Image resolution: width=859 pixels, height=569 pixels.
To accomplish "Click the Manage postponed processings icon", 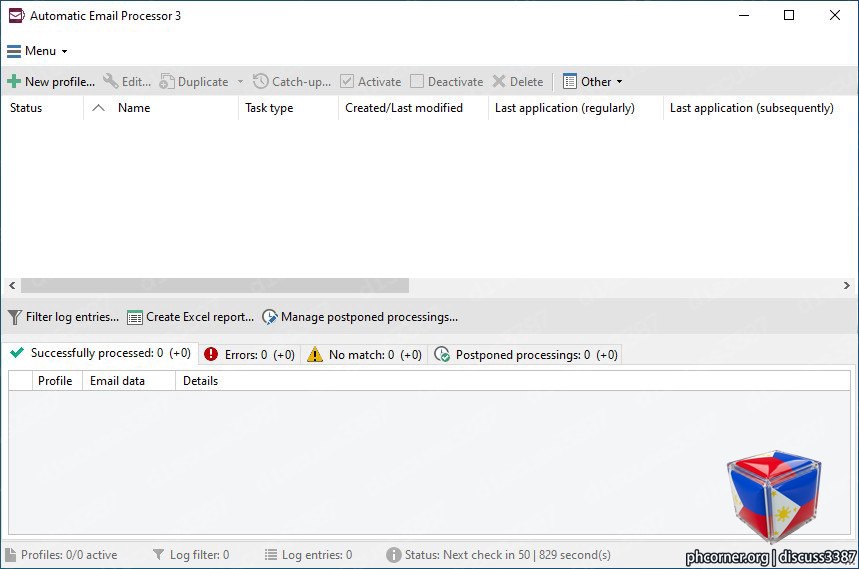I will click(270, 317).
